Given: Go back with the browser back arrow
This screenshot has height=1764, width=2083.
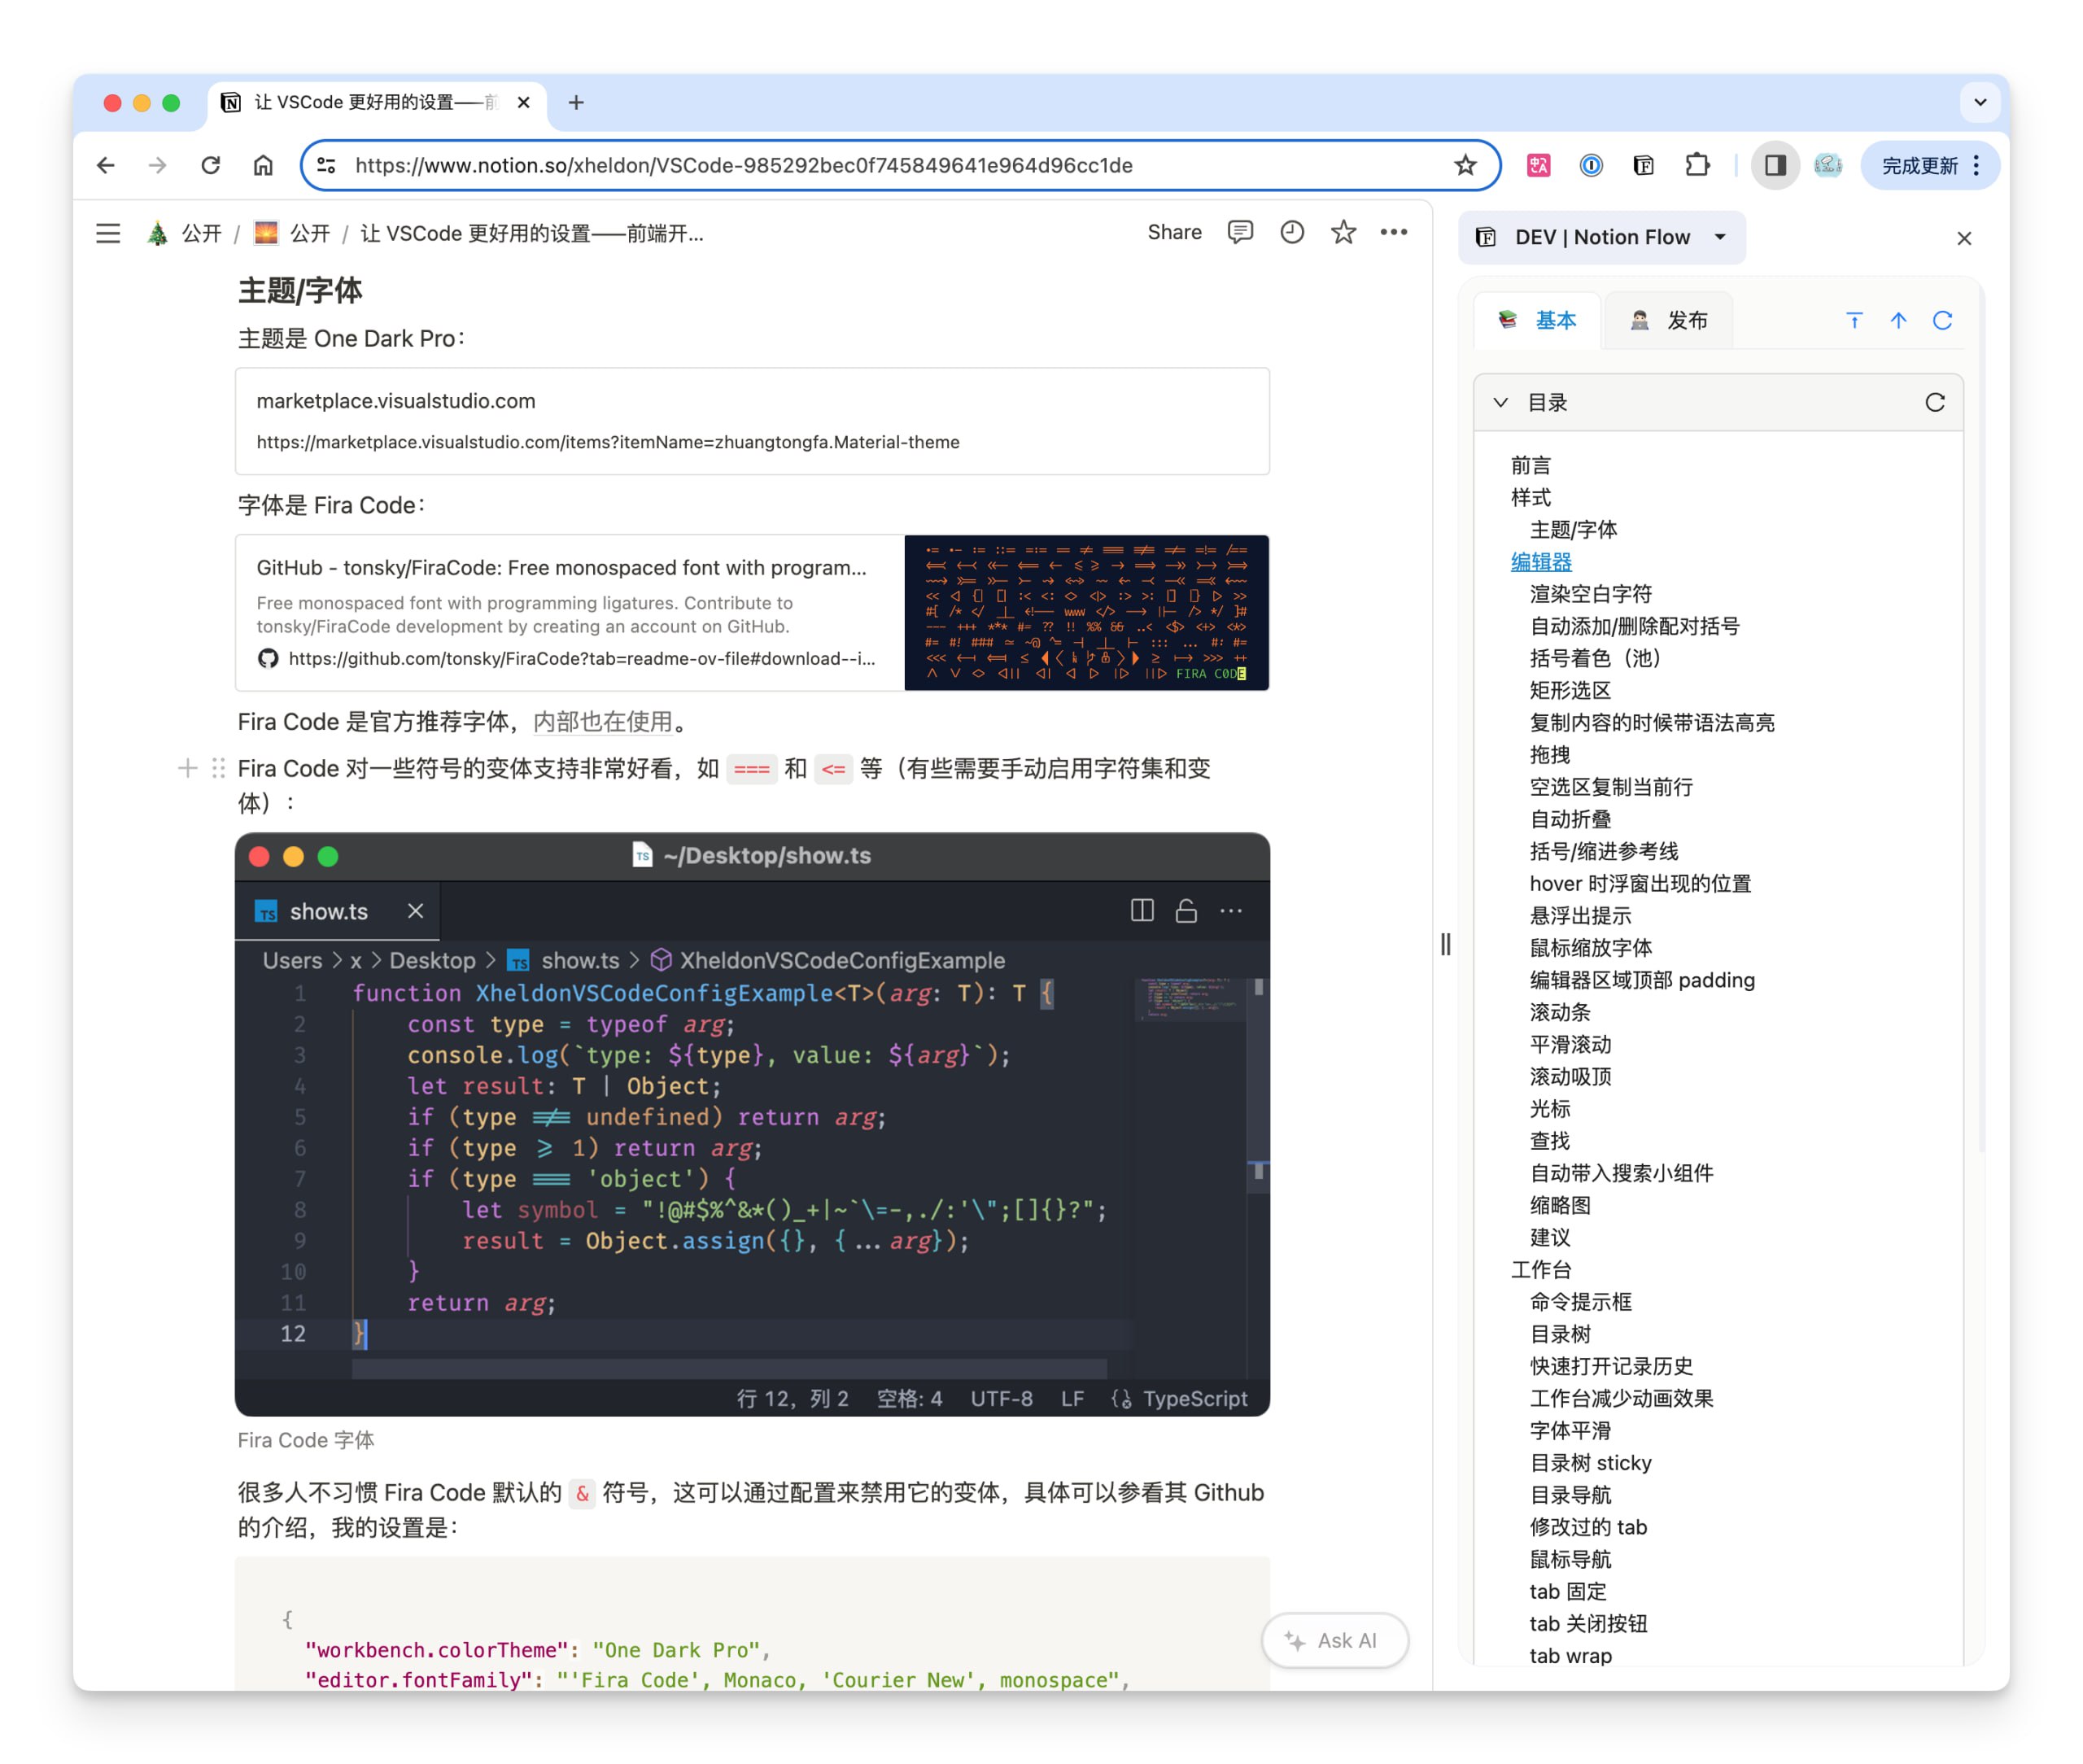Looking at the screenshot, I should 105,166.
